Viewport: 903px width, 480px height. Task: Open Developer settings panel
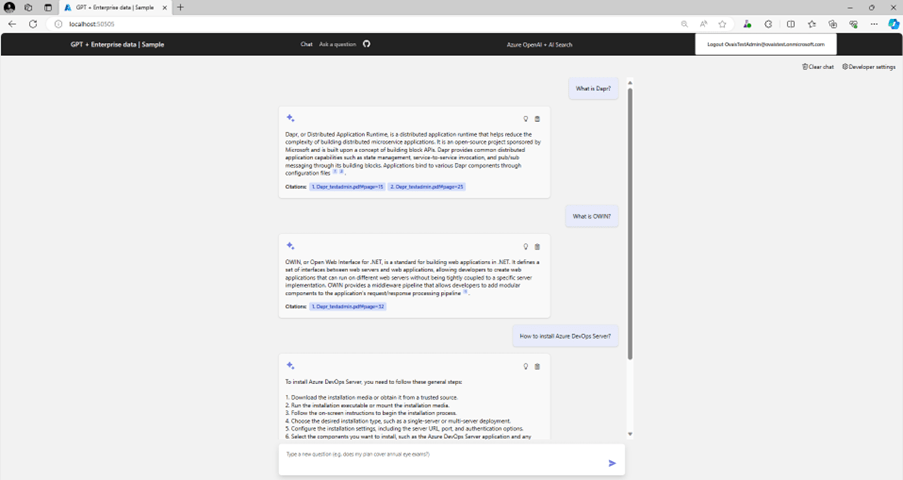[869, 67]
